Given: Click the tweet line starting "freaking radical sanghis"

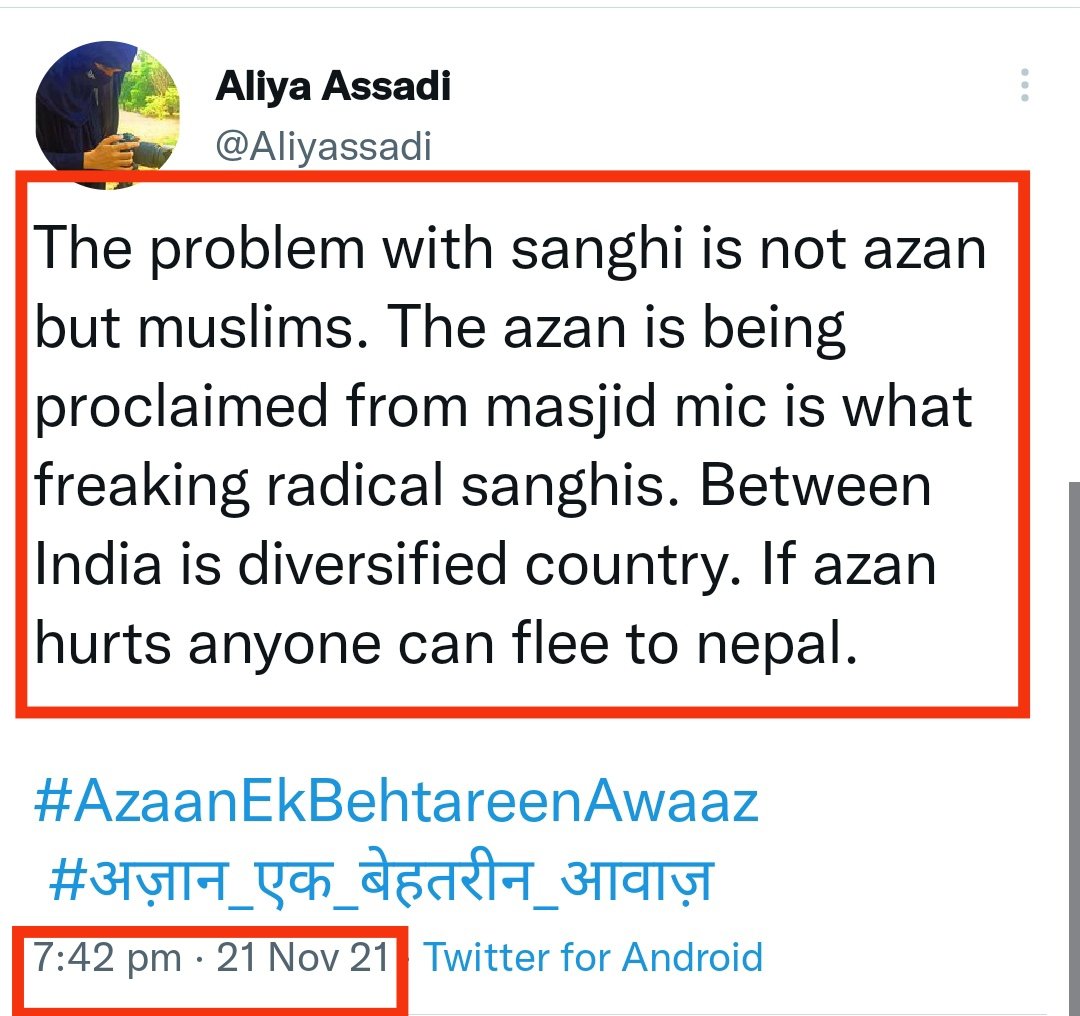Looking at the screenshot, I should tap(482, 486).
